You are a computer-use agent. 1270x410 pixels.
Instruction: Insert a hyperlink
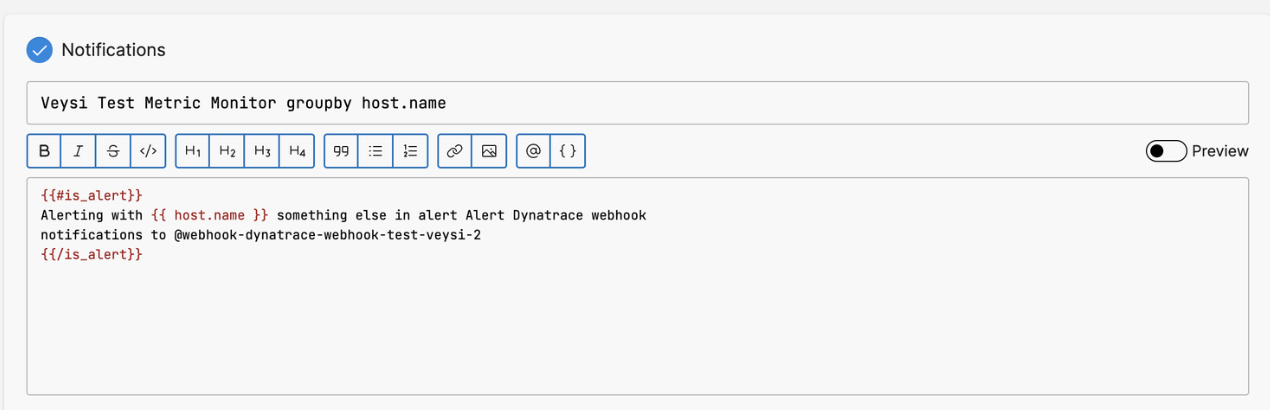455,151
